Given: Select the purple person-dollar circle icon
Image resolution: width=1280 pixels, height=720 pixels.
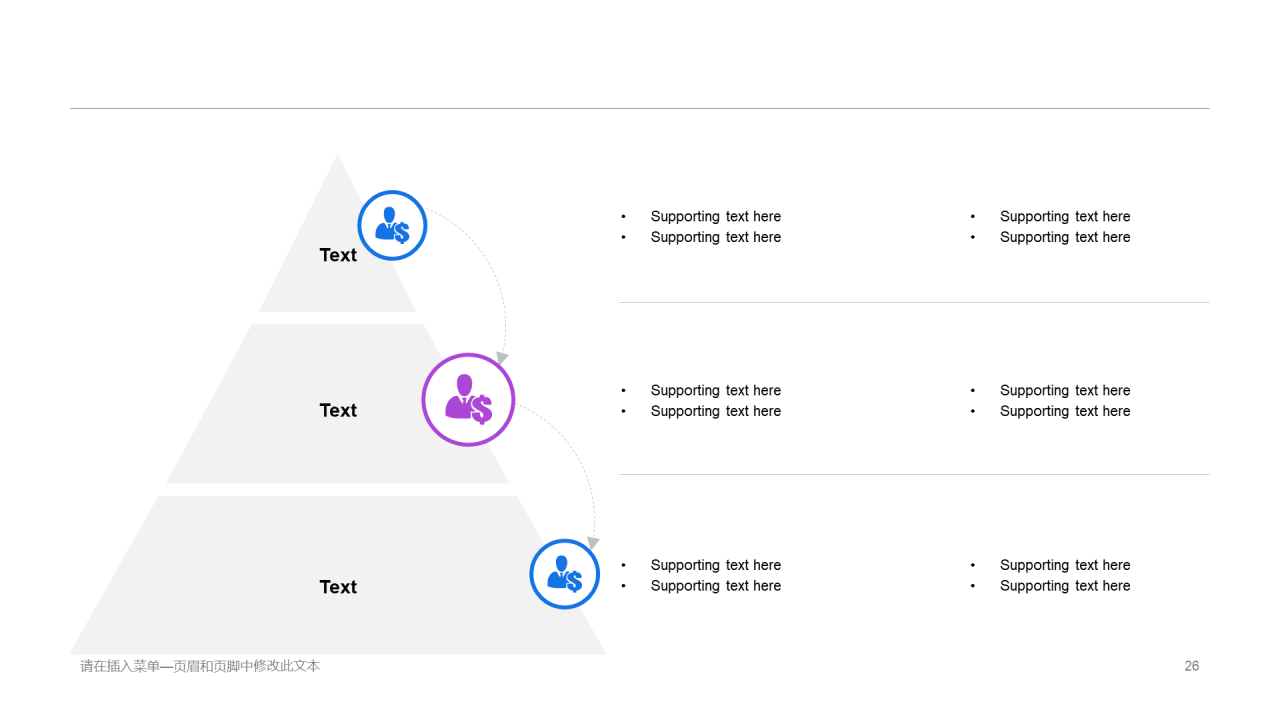Looking at the screenshot, I should click(468, 399).
